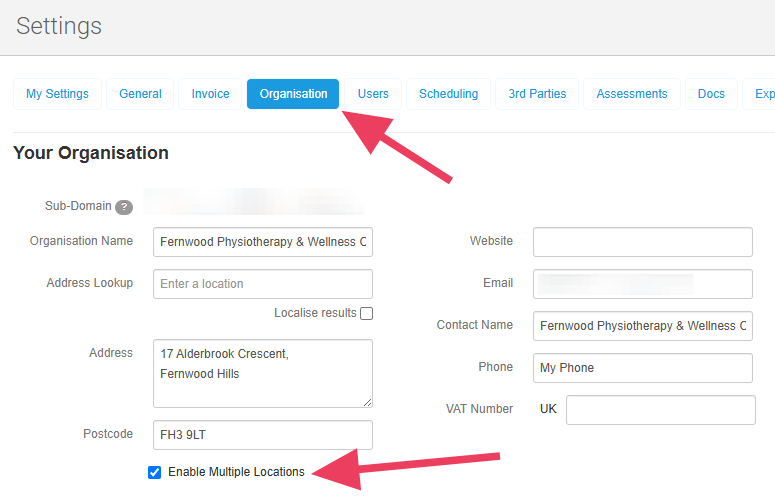Screen dimensions: 775x497
Task: Click the Organisation Name input field
Action: click(x=263, y=242)
